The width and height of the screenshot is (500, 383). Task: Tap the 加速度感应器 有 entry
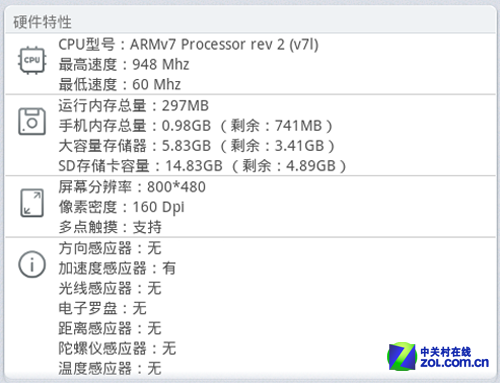point(117,268)
